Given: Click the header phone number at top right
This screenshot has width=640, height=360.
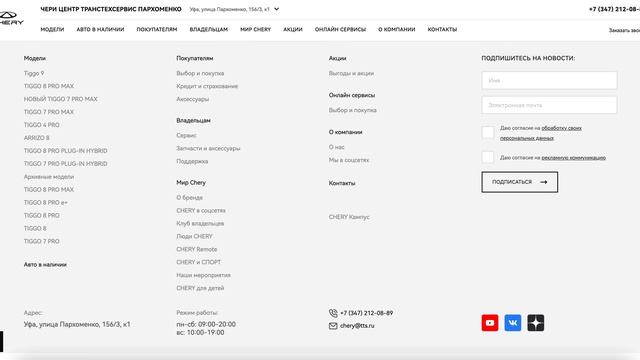Looking at the screenshot, I should click(614, 9).
